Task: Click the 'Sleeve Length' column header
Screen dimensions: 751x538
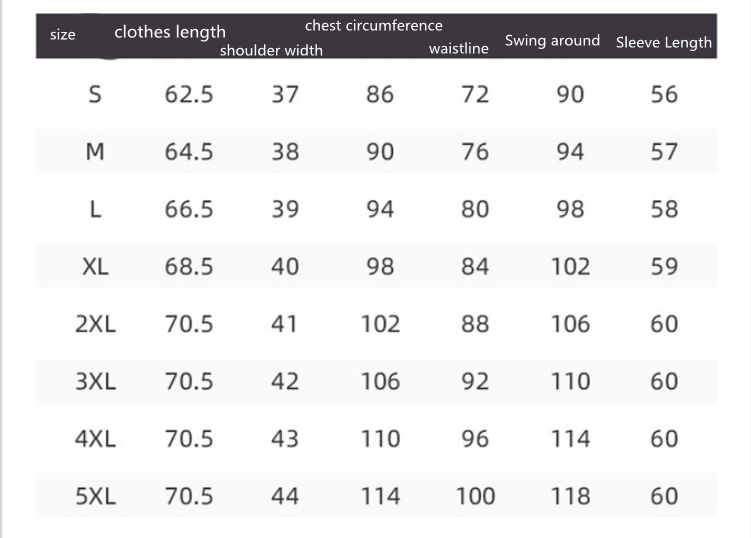Action: point(663,42)
